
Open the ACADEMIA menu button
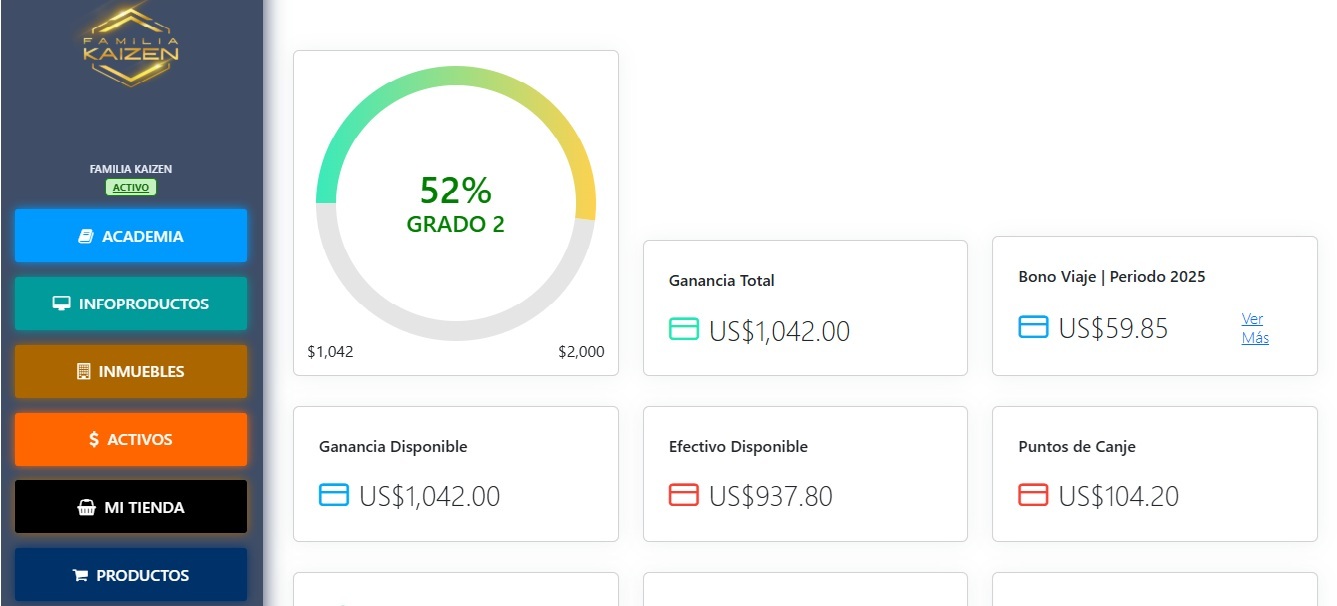(131, 236)
